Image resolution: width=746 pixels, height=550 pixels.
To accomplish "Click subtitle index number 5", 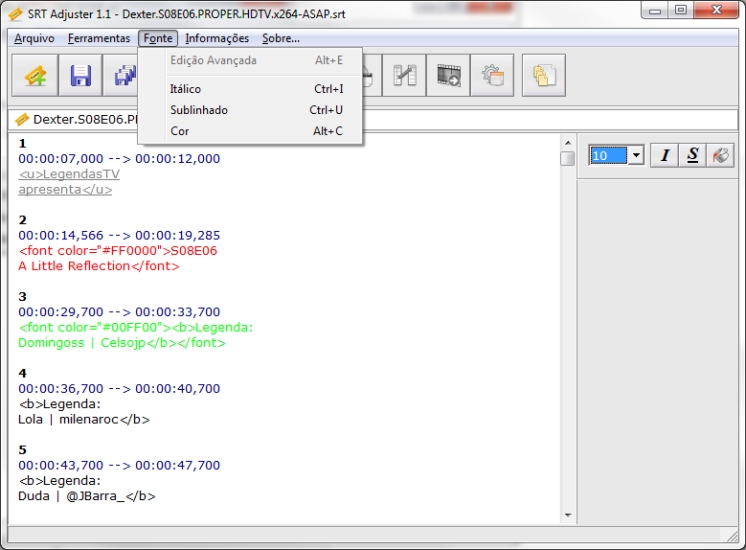I will [x=22, y=450].
